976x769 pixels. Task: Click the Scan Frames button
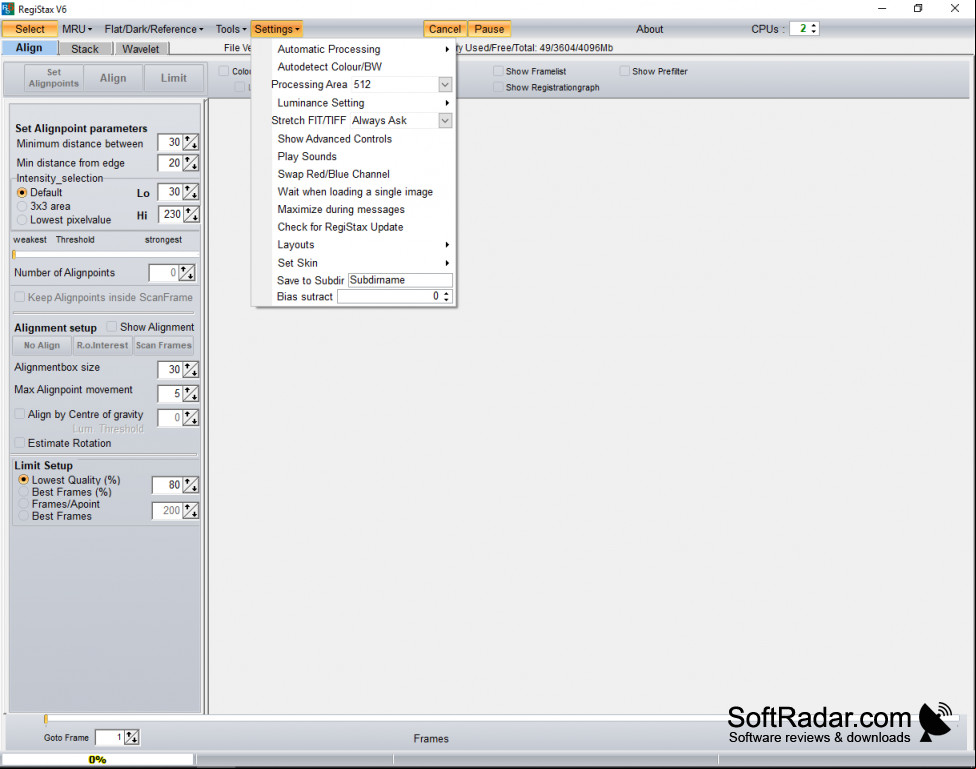[164, 345]
